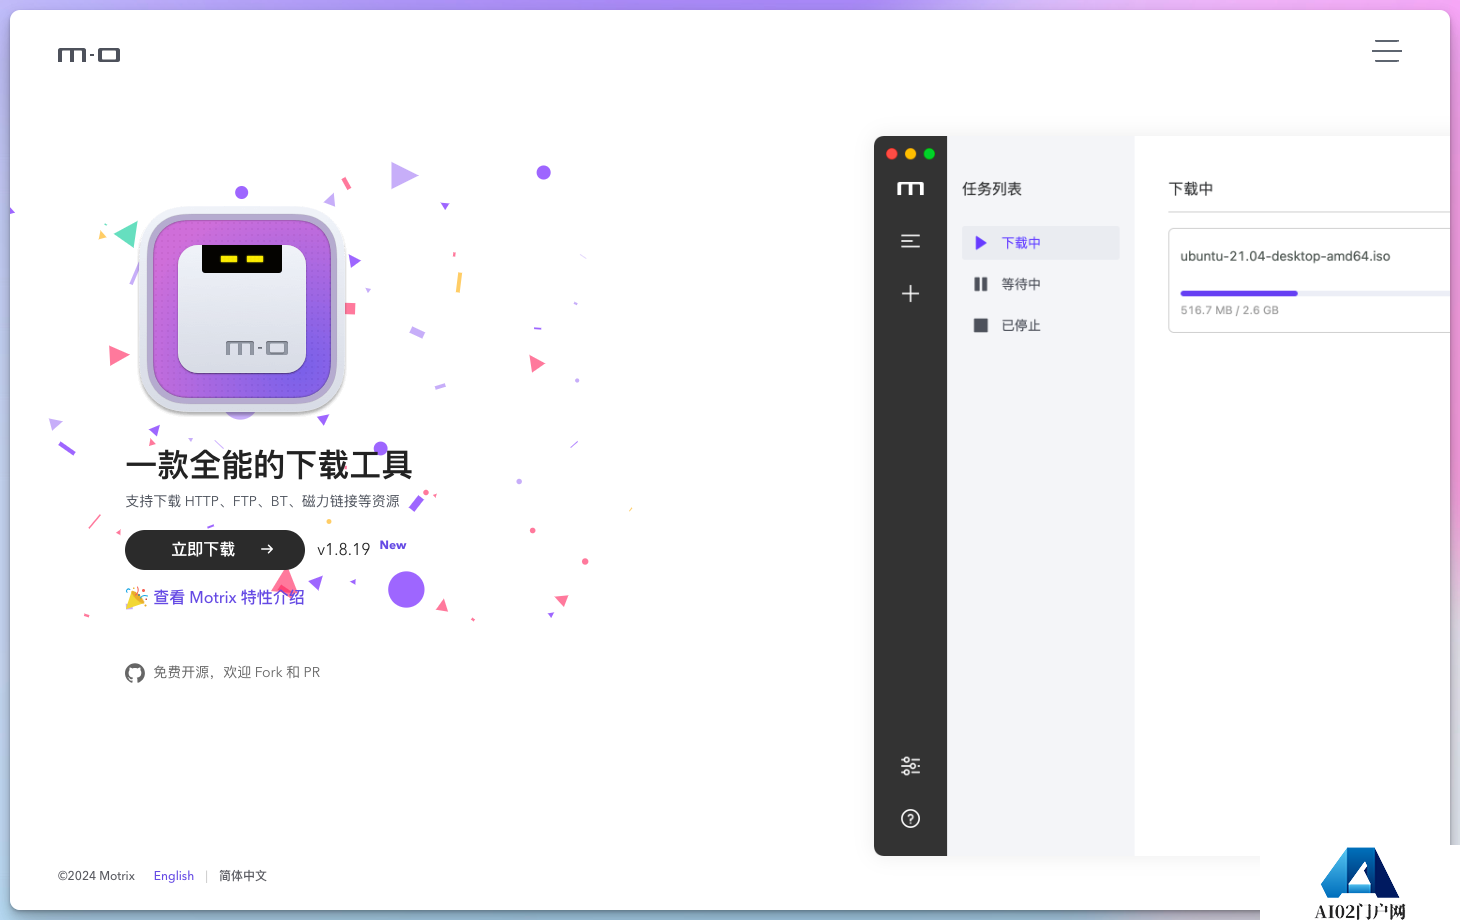Click the New badge next to version
1460x920 pixels.
393,545
